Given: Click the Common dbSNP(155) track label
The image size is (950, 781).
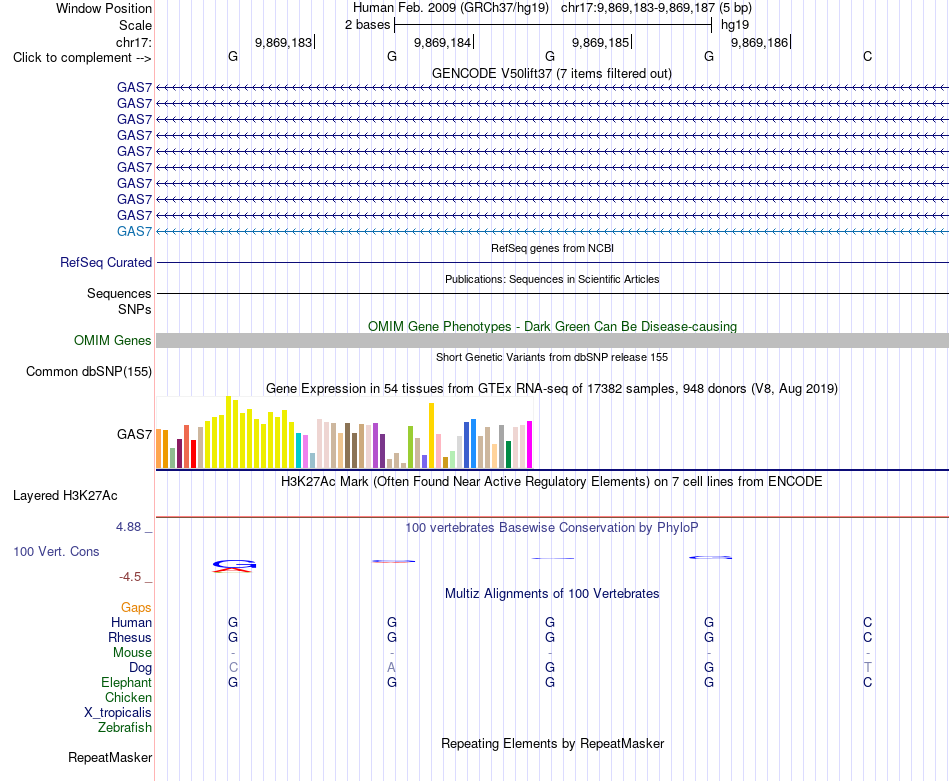Looking at the screenshot, I should [89, 371].
